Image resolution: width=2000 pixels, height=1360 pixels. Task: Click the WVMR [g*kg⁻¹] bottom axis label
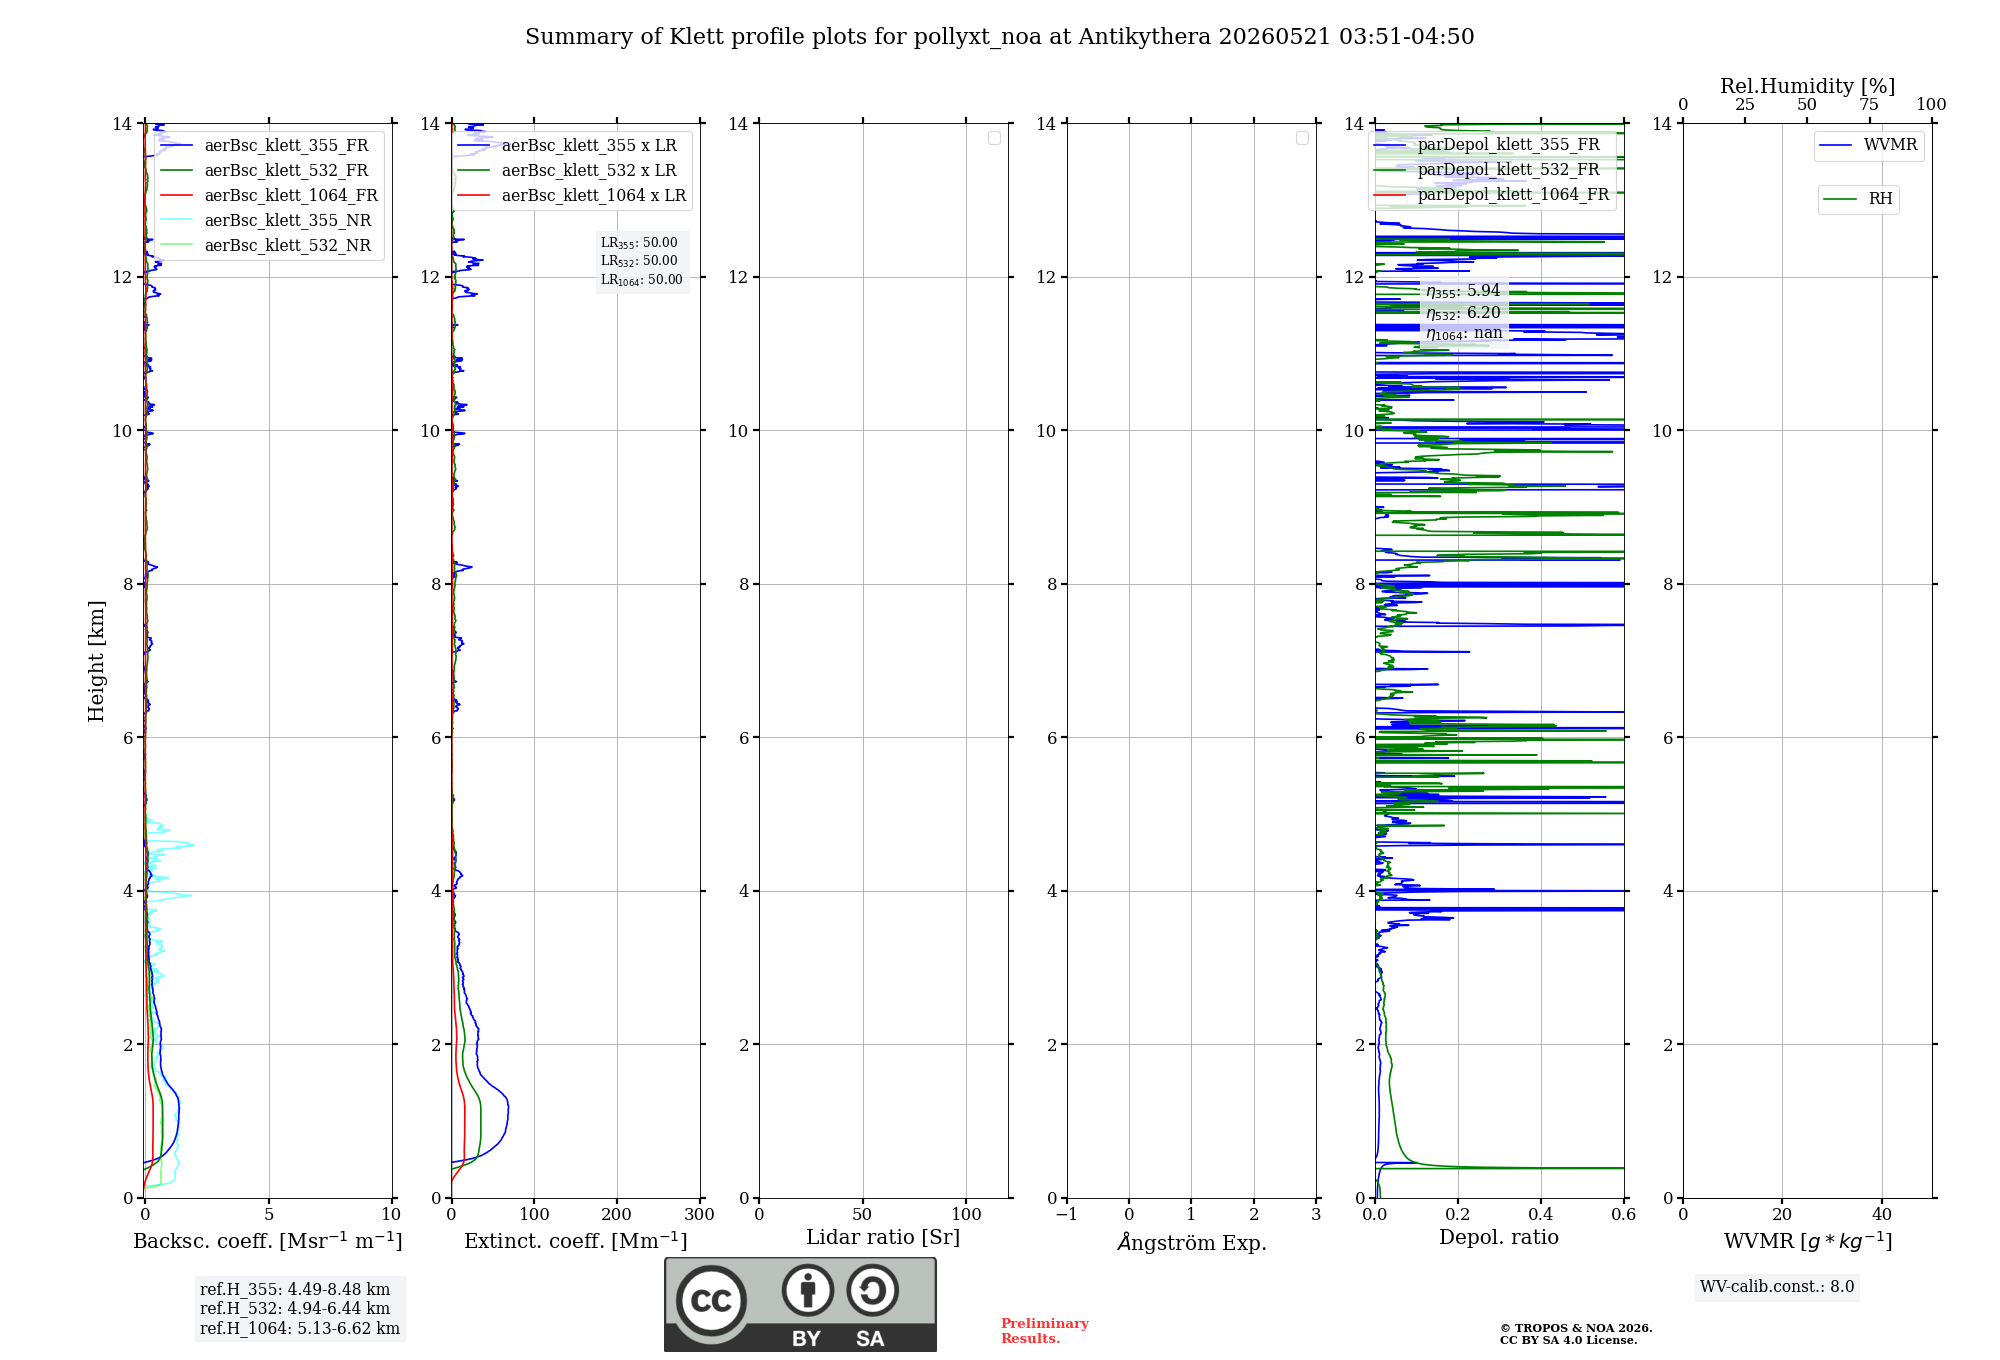point(1808,1241)
